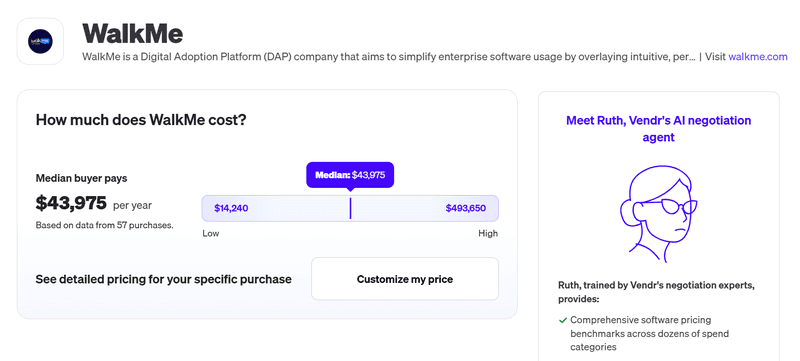Click the How much does WalkMe cost? heading
This screenshot has height=361, width=800.
[141, 120]
